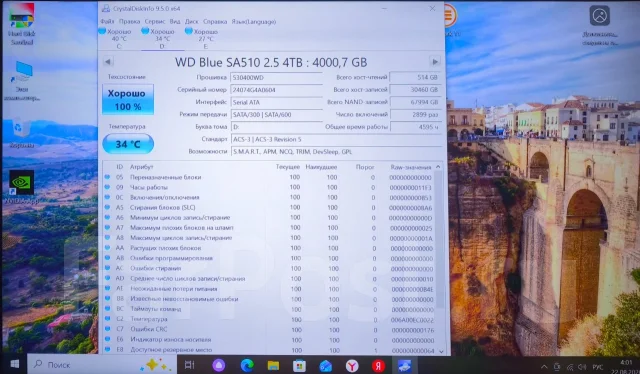Select attribute row AC Ошибки стирания
This screenshot has width=640, height=374.
point(269,269)
